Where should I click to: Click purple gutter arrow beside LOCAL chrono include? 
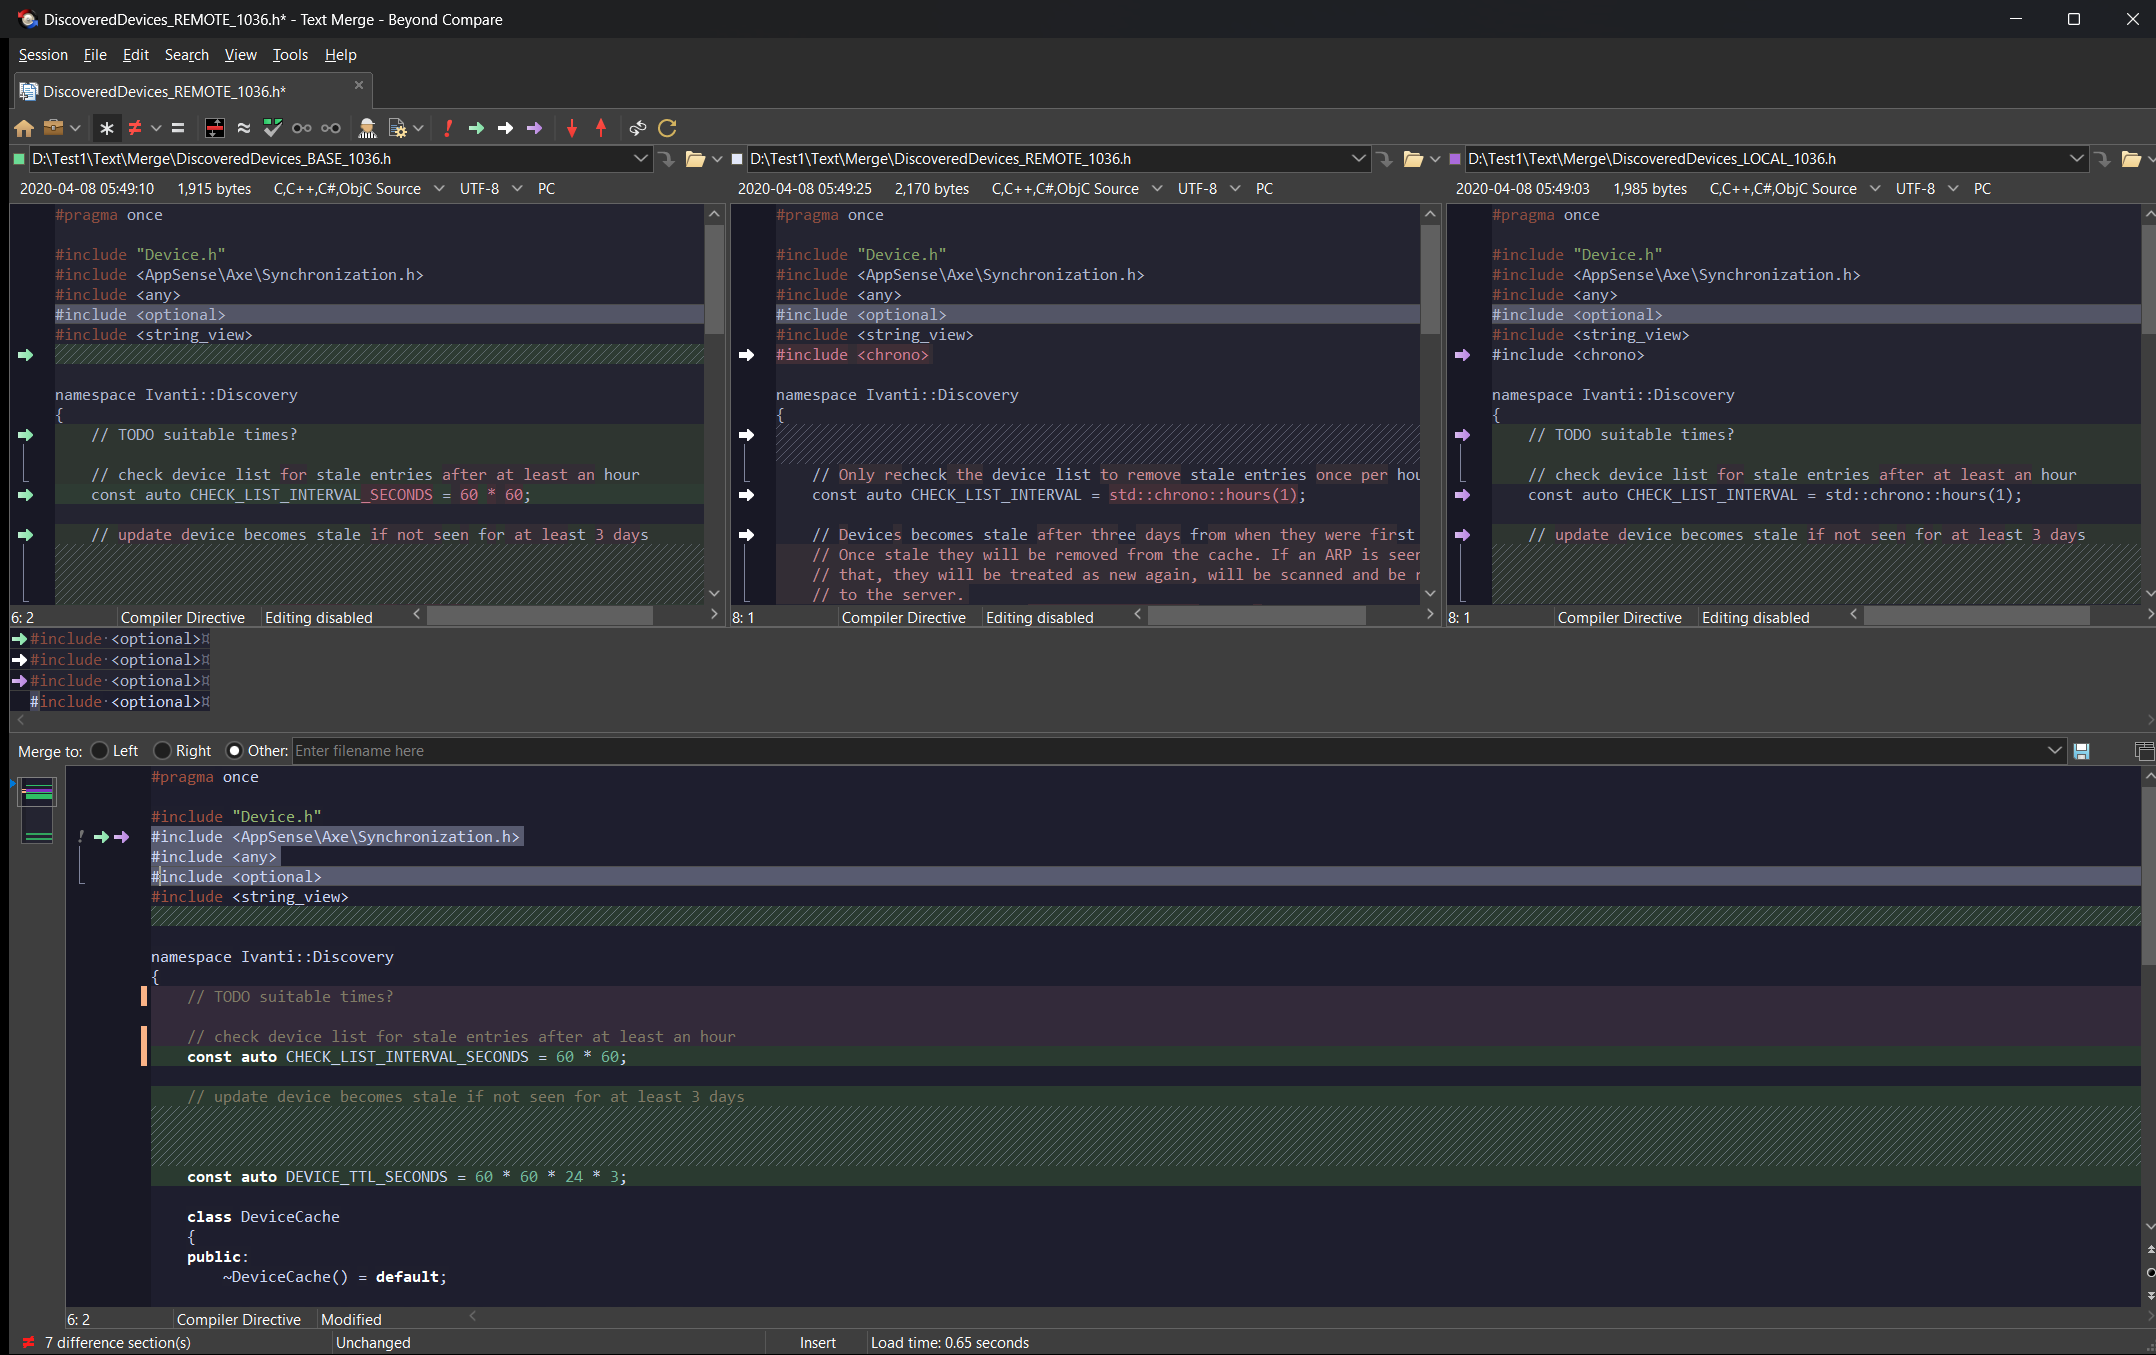pos(1462,355)
